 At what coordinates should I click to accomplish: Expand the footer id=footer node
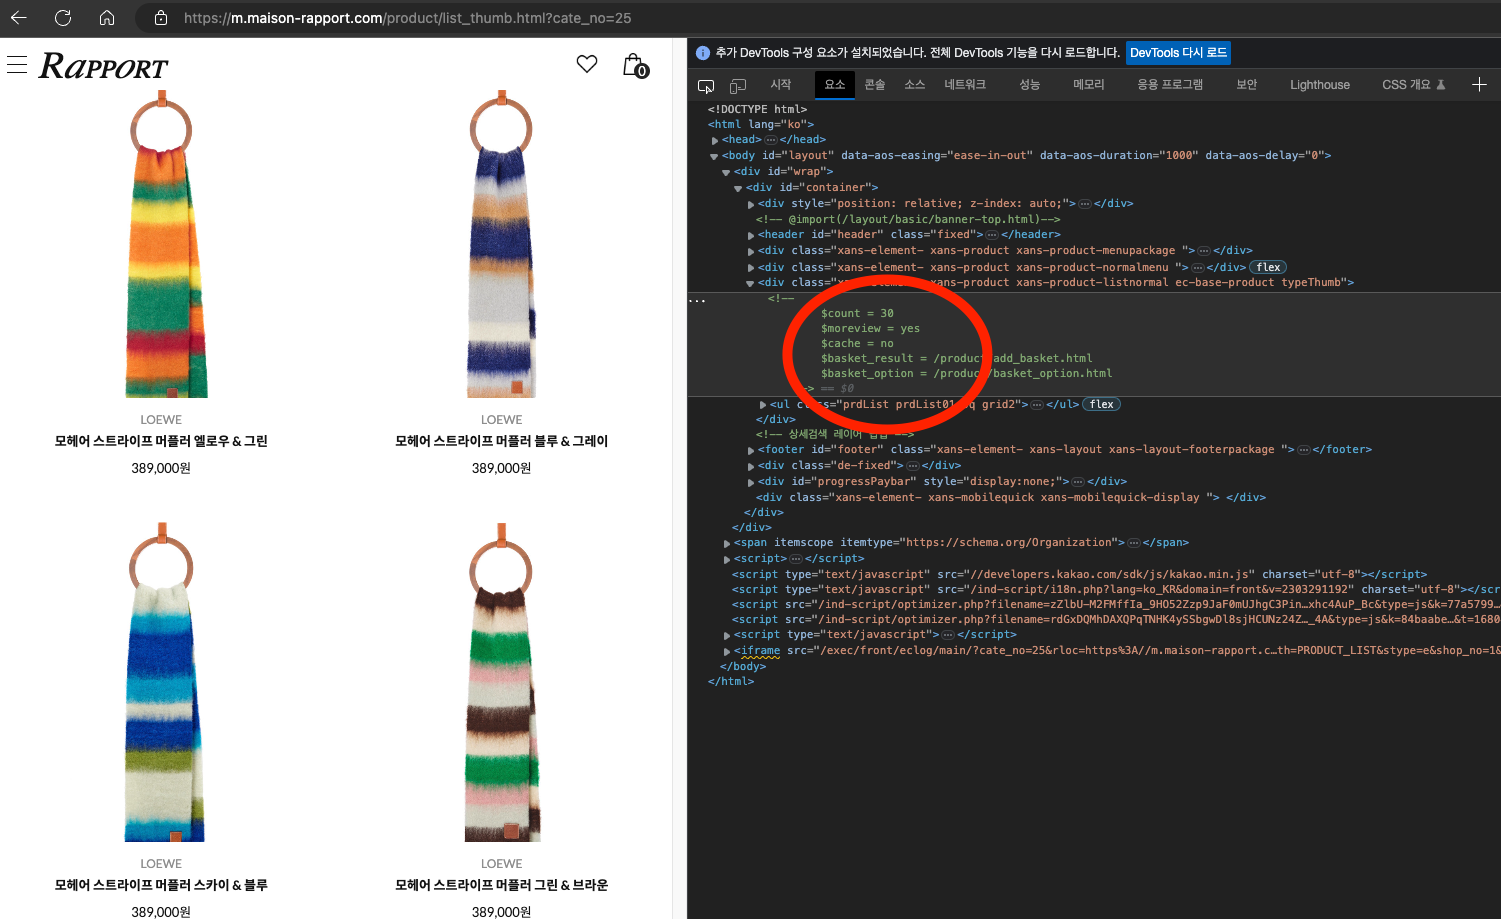(751, 450)
